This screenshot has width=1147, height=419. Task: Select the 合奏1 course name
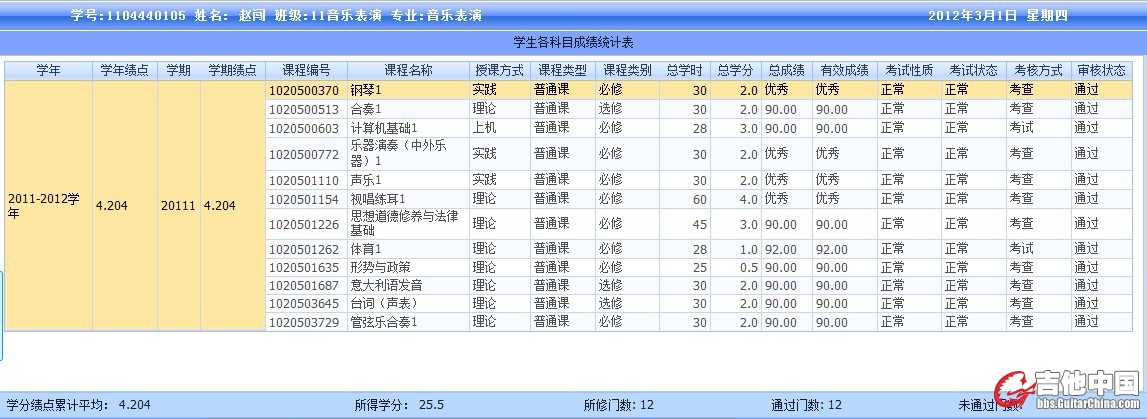[x=366, y=109]
